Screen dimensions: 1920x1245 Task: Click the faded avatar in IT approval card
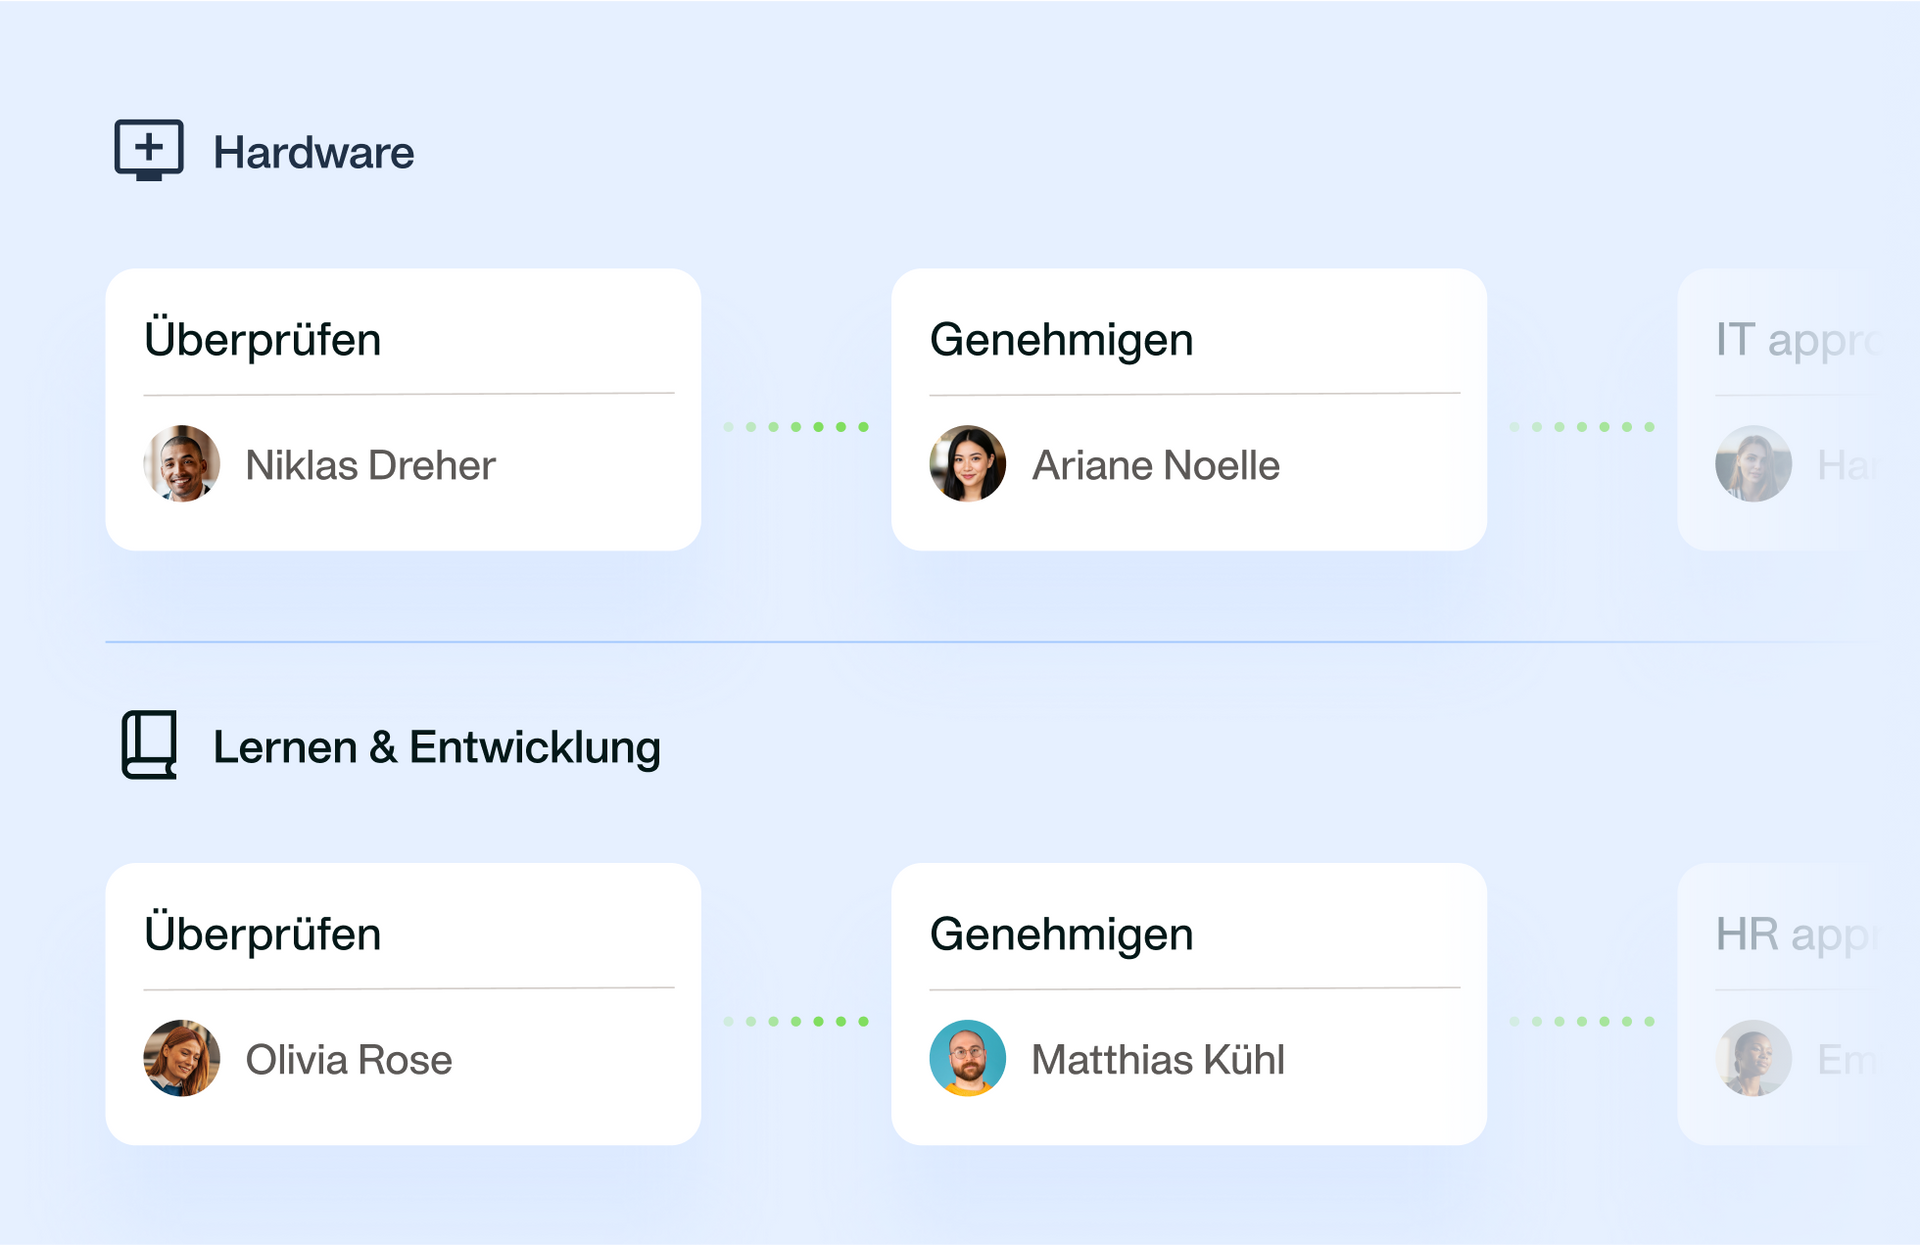(x=1753, y=464)
